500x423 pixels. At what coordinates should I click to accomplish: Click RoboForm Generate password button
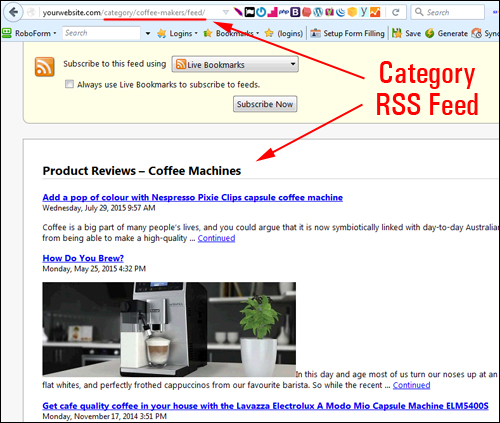coord(447,33)
